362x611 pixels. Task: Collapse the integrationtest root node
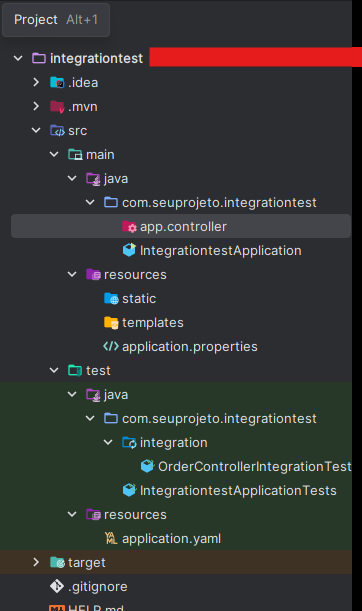point(18,58)
